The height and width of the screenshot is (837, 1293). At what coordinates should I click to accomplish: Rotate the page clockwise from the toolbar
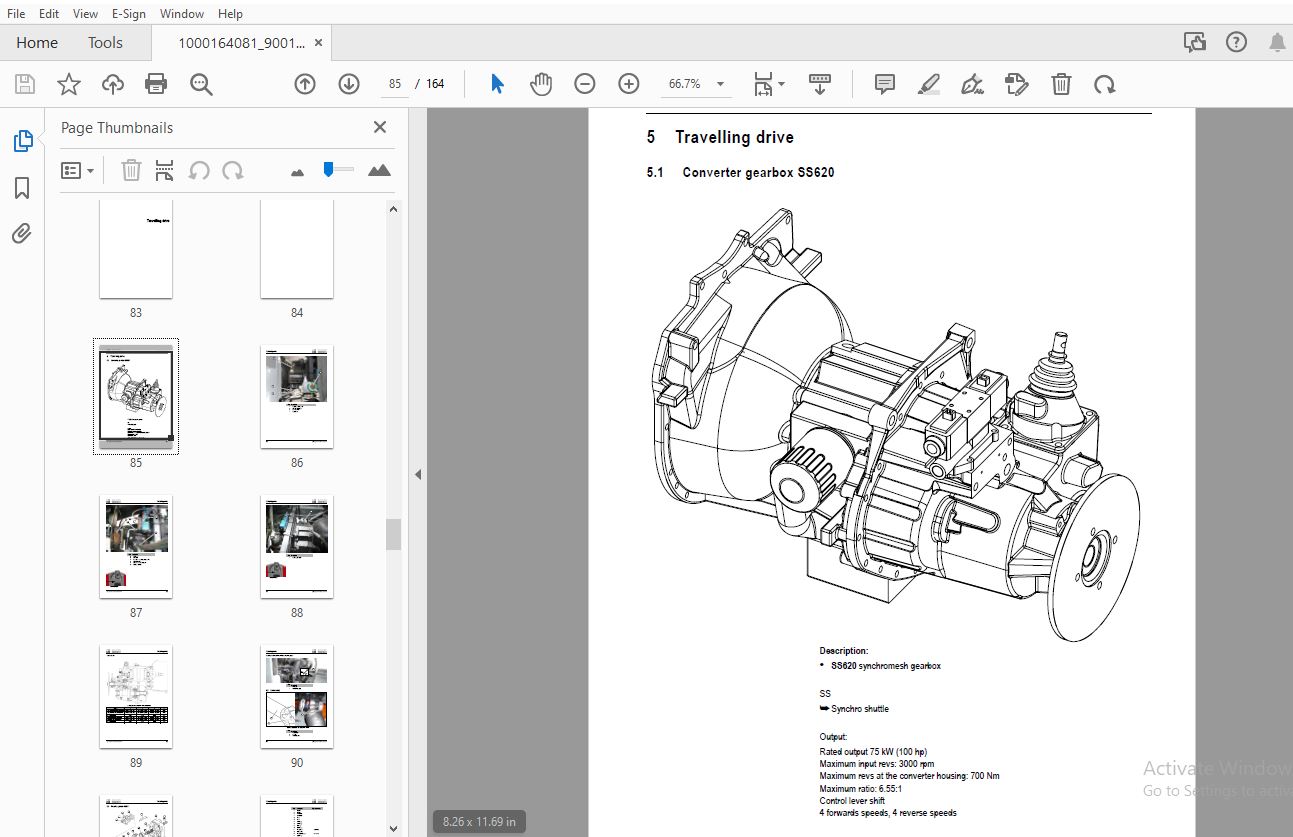1104,84
